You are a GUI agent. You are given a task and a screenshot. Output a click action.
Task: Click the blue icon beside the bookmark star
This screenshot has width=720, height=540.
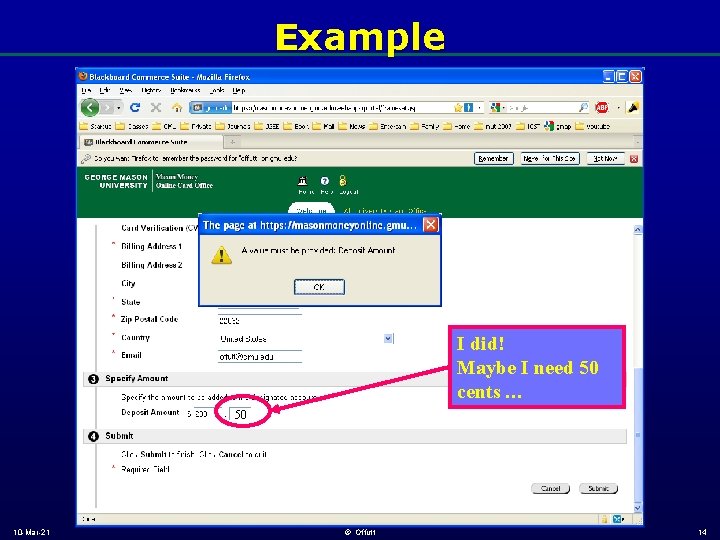pyautogui.click(x=468, y=107)
